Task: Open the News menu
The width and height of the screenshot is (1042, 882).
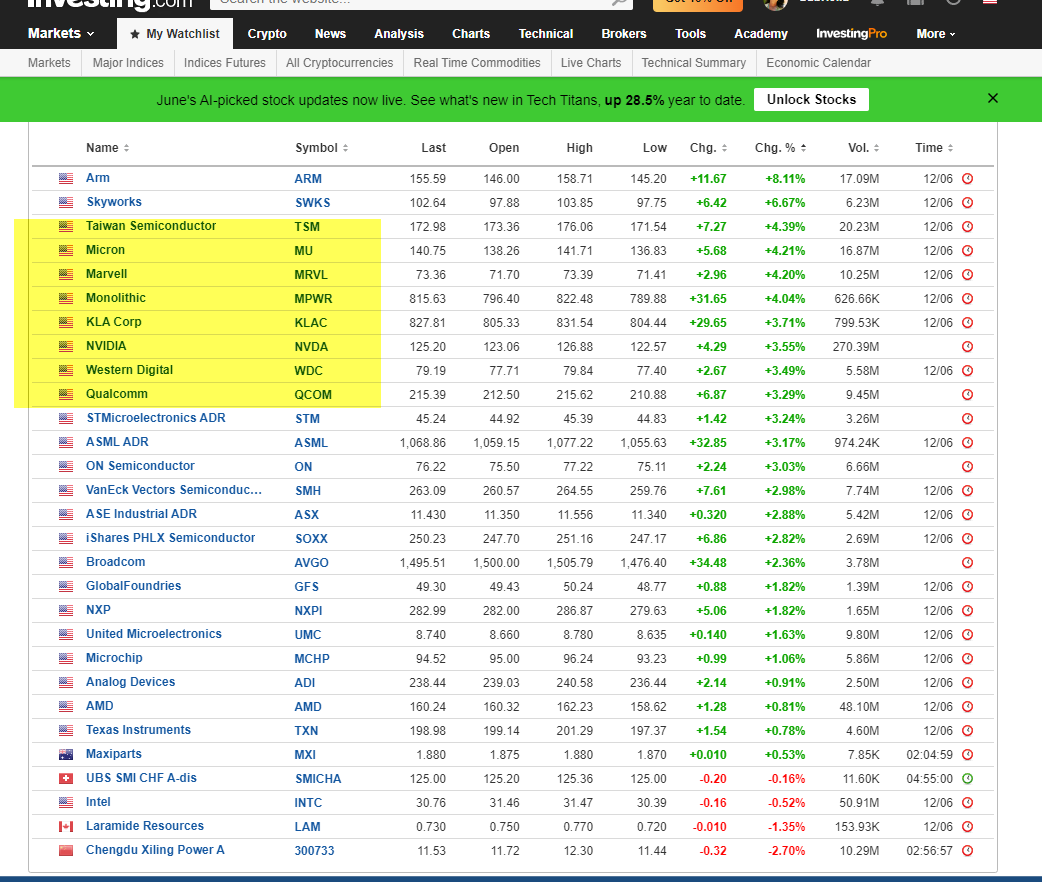Action: pos(330,34)
